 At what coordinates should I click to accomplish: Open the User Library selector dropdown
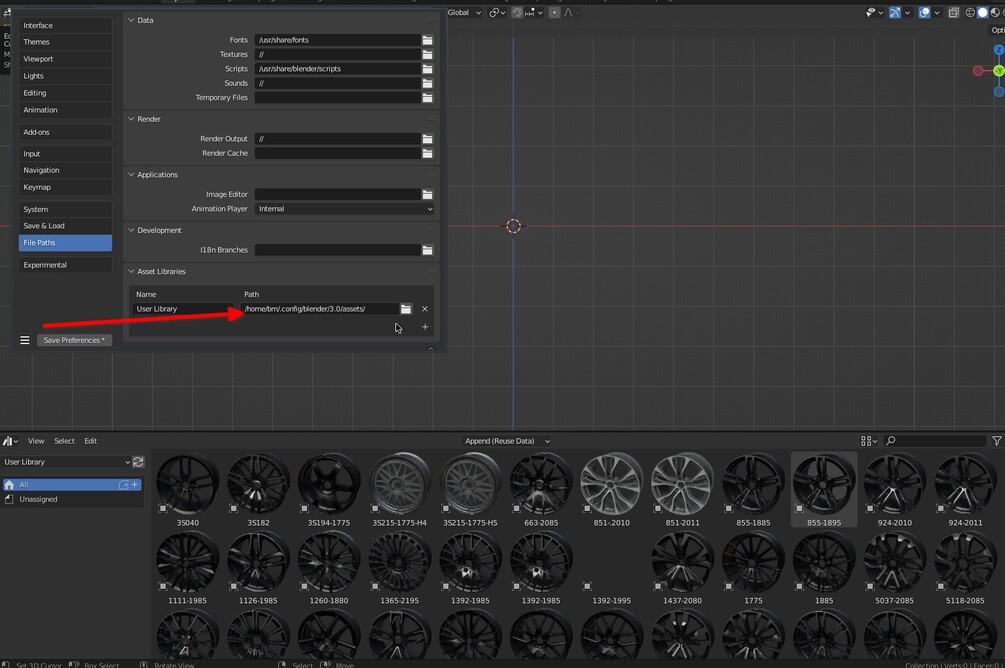[x=66, y=462]
